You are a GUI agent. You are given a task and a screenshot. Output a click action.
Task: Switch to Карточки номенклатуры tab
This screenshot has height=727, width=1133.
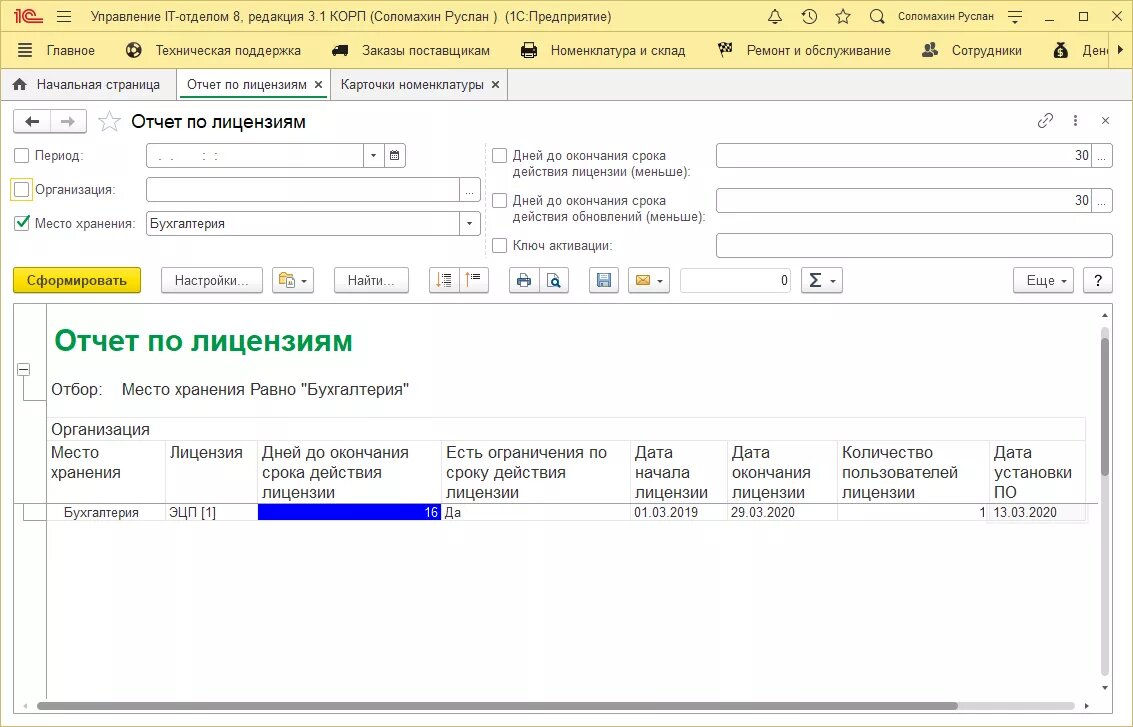click(x=412, y=85)
